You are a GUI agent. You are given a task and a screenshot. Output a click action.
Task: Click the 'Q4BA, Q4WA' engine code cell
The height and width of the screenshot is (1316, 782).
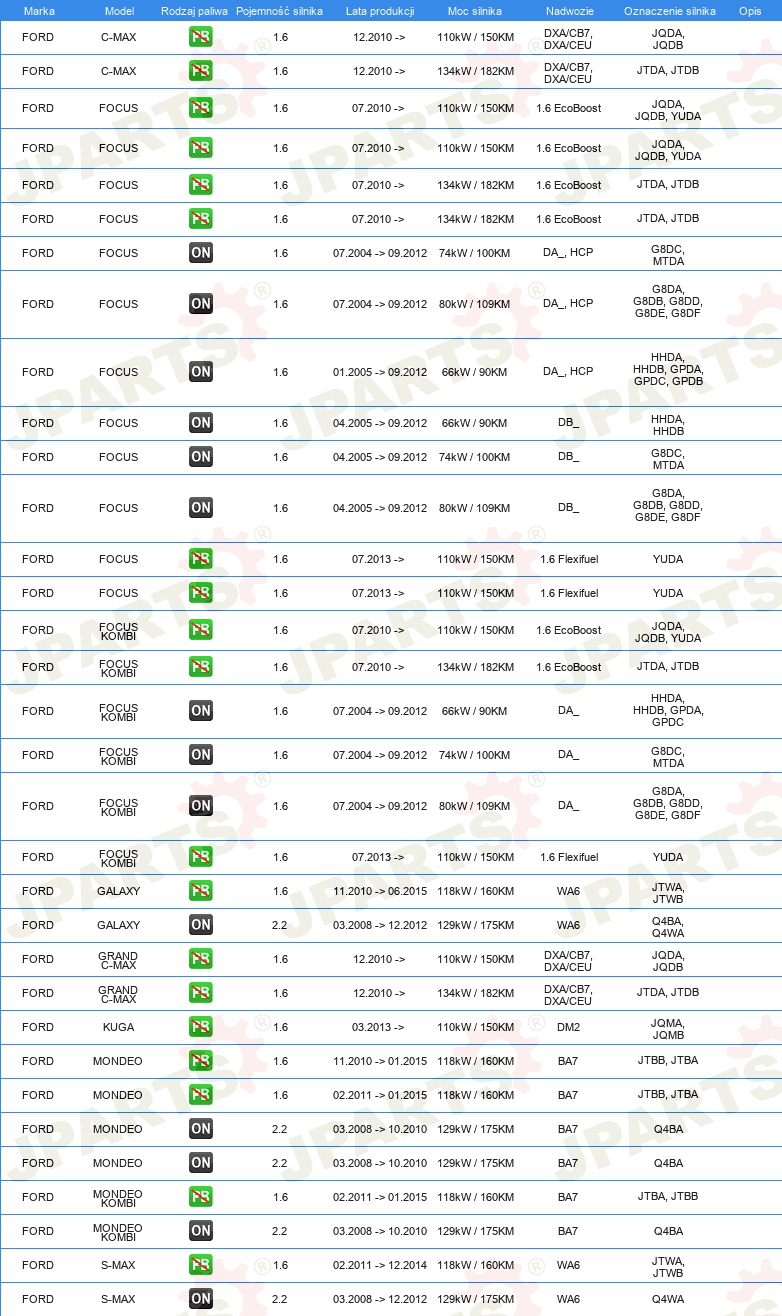click(x=668, y=925)
